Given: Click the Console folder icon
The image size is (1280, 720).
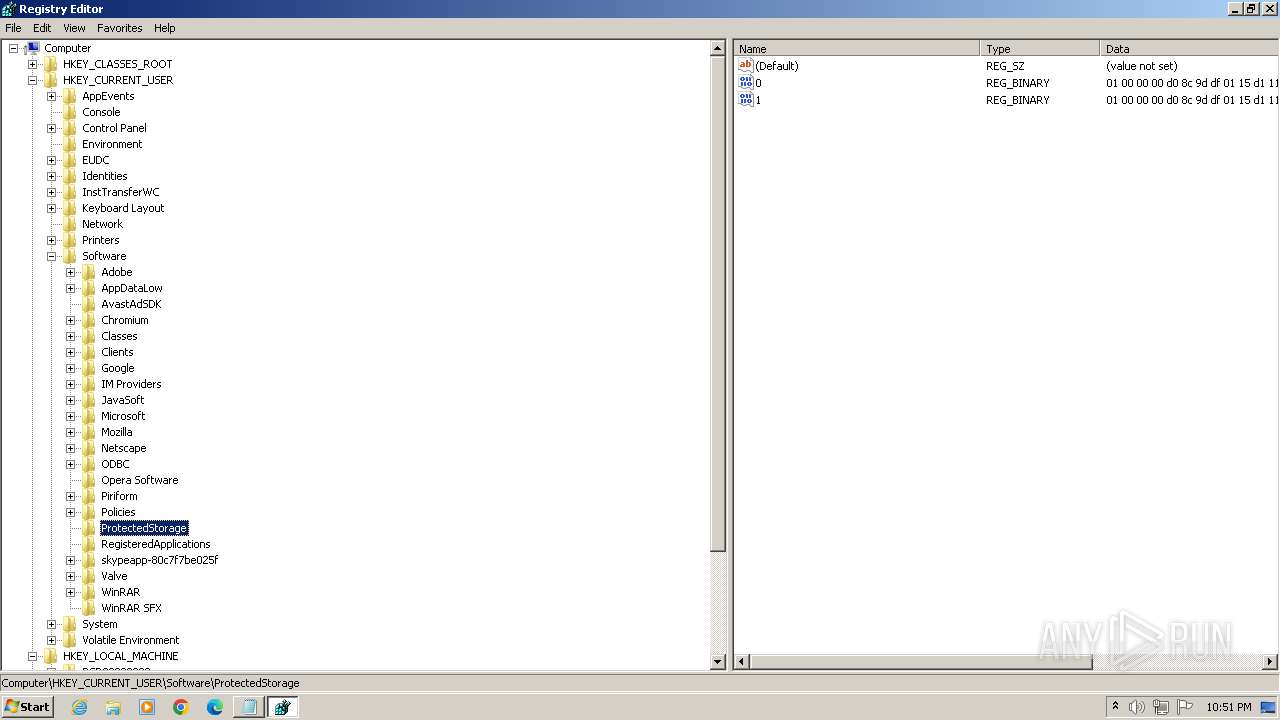Looking at the screenshot, I should [x=70, y=112].
